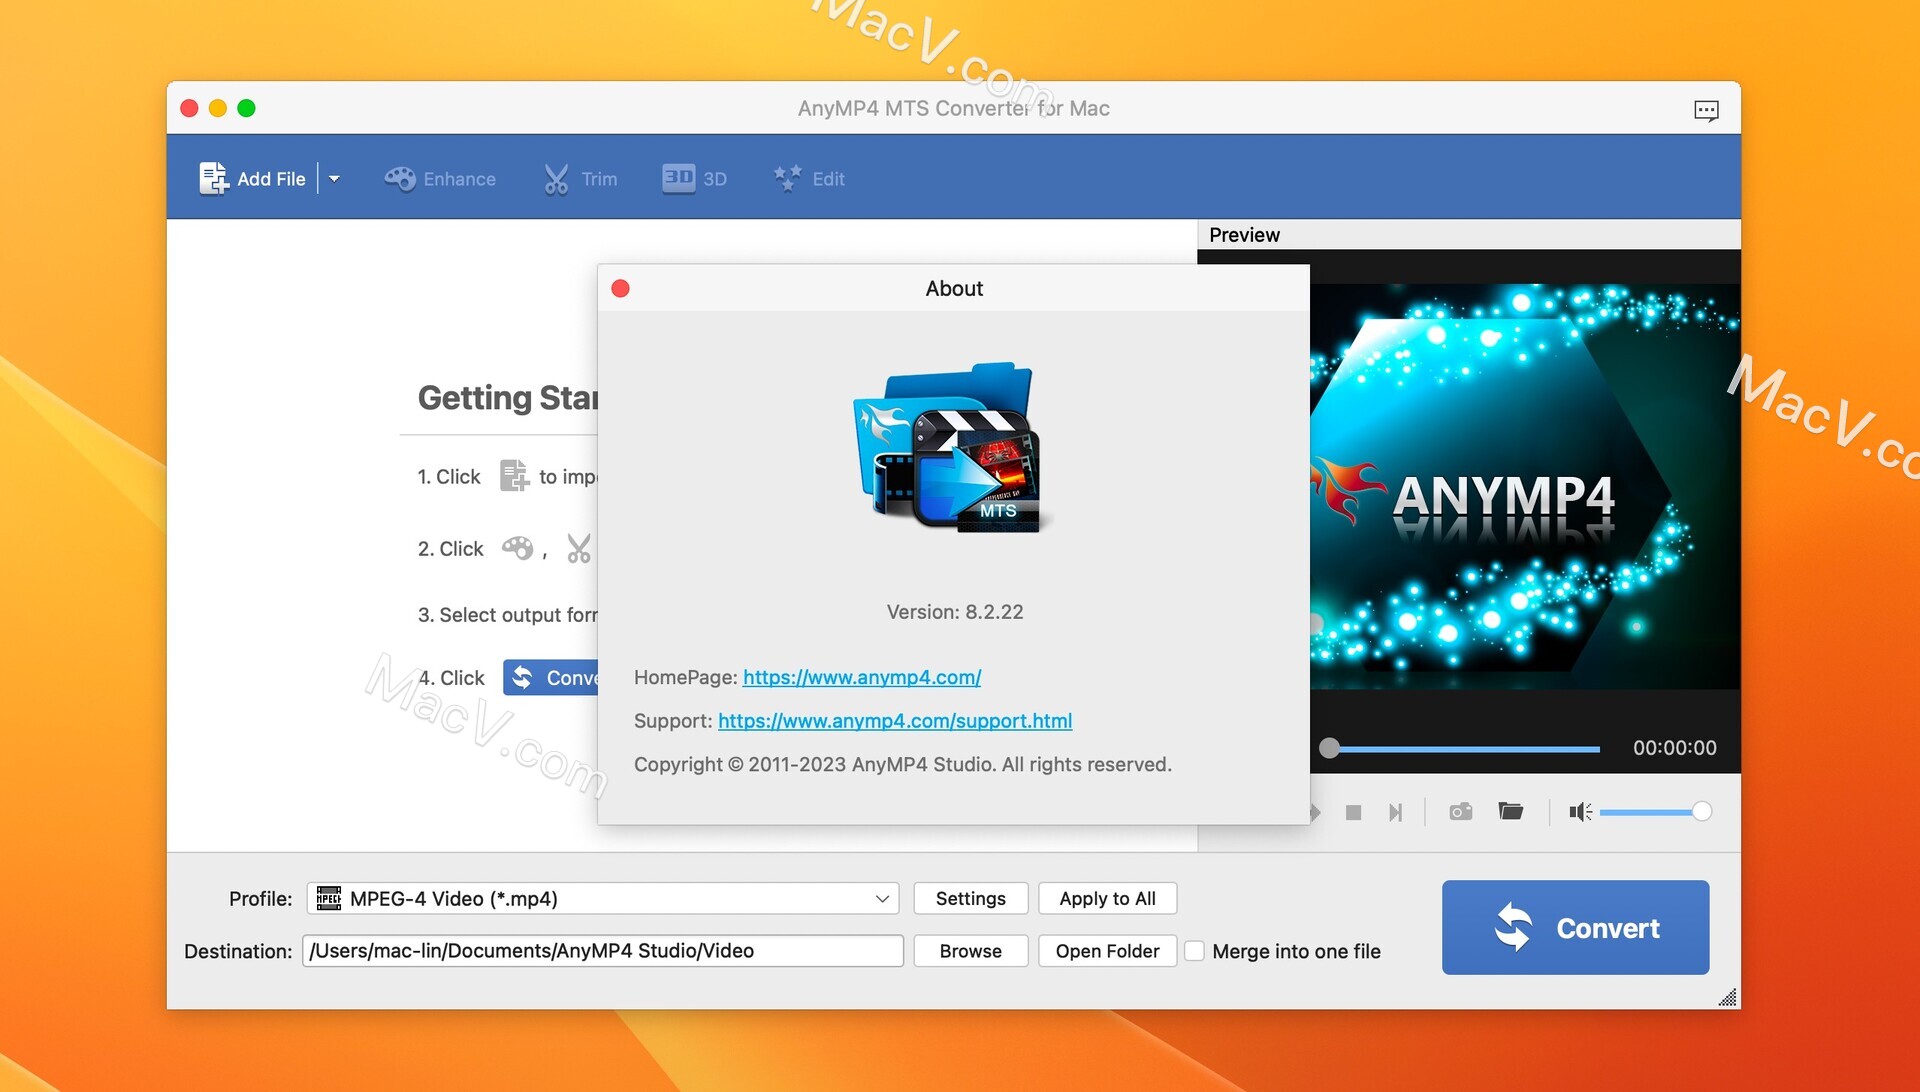1920x1092 pixels.
Task: Open the Edit effects tool
Action: tap(809, 179)
